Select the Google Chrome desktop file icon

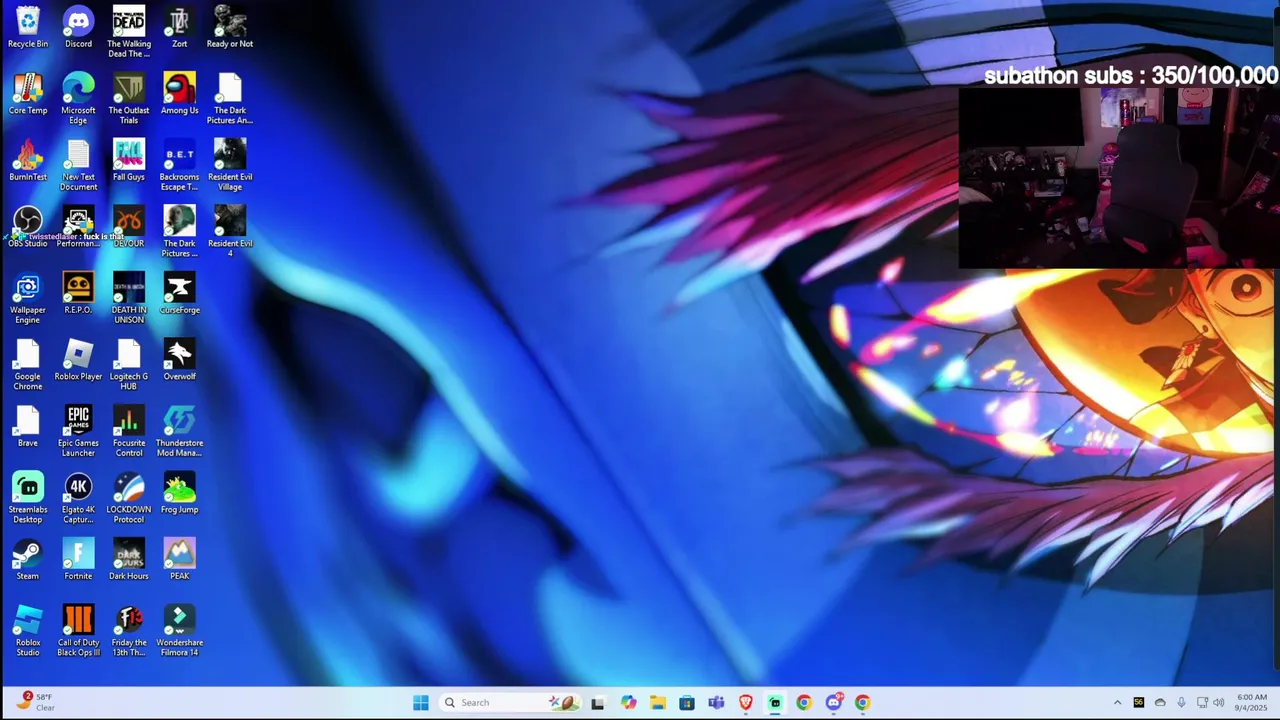pyautogui.click(x=28, y=365)
